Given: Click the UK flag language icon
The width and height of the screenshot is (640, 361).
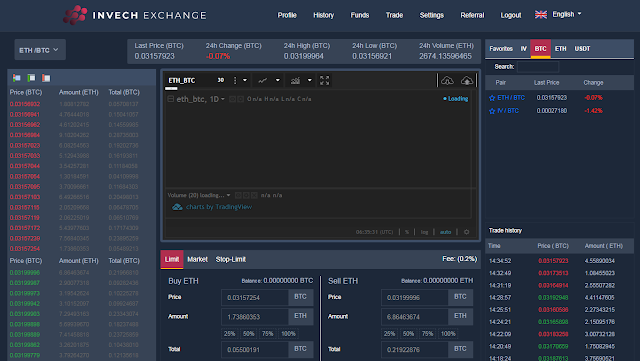Looking at the screenshot, I should 541,15.
